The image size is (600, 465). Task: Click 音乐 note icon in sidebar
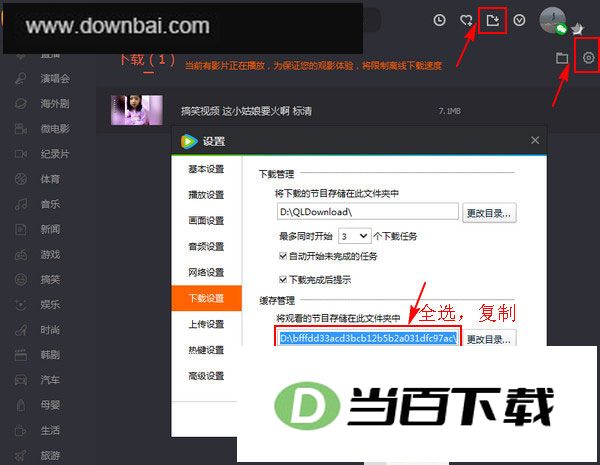pos(21,204)
